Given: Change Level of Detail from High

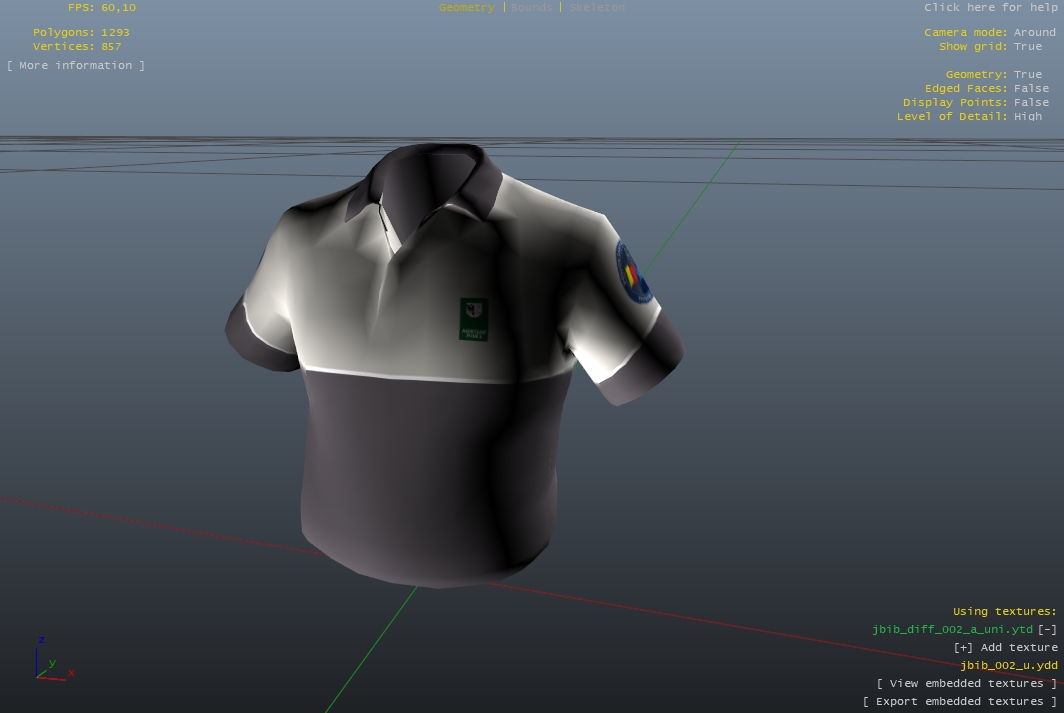Looking at the screenshot, I should coord(1027,117).
